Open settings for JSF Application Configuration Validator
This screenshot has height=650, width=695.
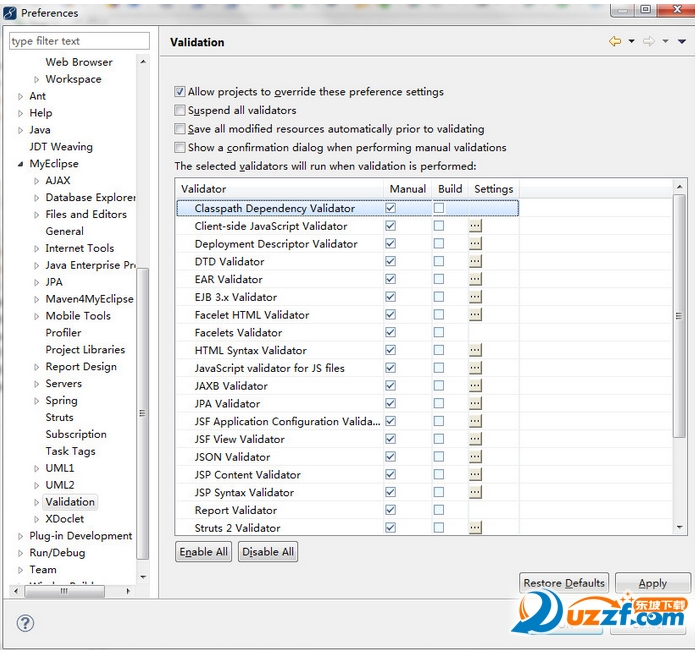pos(475,421)
